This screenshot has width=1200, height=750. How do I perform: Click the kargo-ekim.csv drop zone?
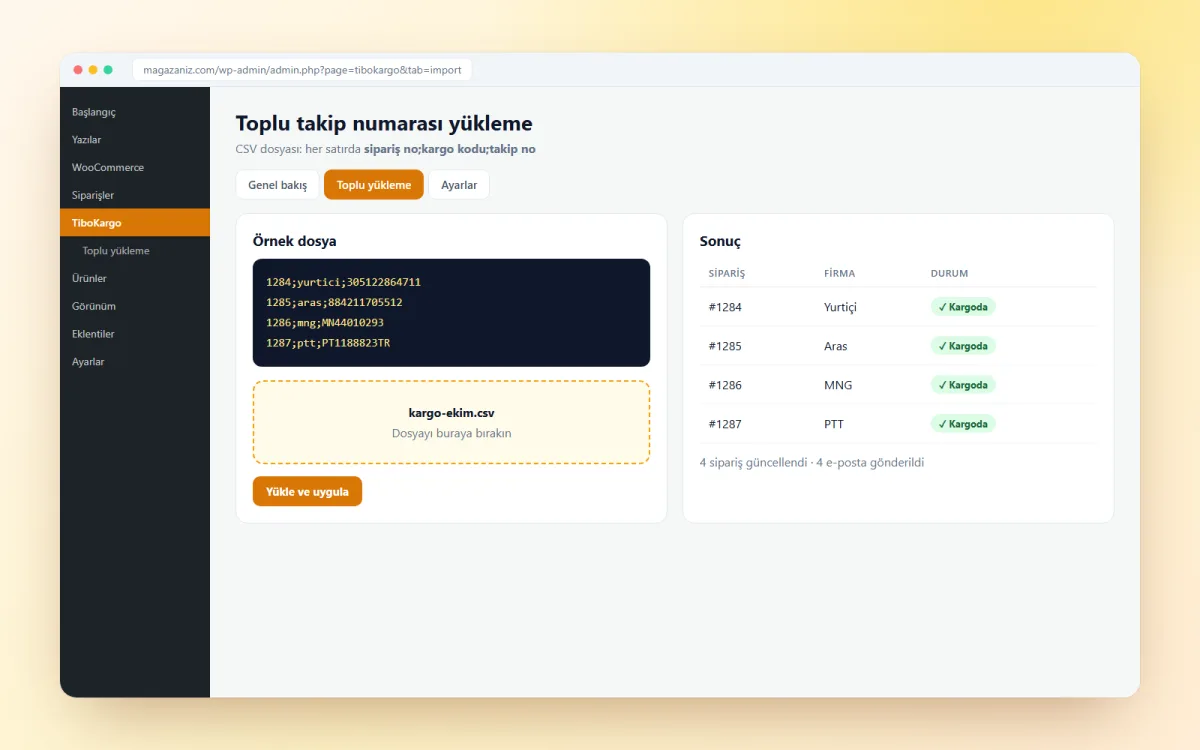(451, 422)
